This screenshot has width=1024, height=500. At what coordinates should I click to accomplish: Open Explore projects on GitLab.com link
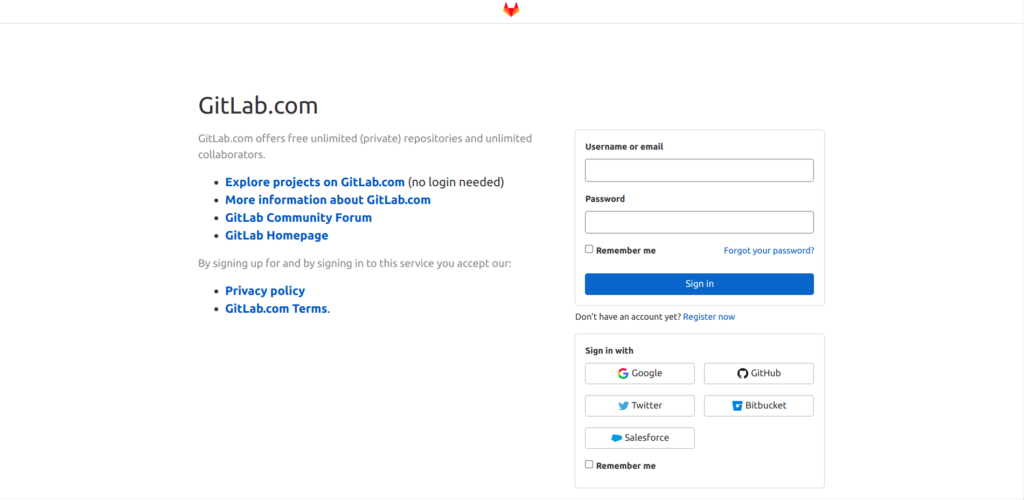(315, 182)
